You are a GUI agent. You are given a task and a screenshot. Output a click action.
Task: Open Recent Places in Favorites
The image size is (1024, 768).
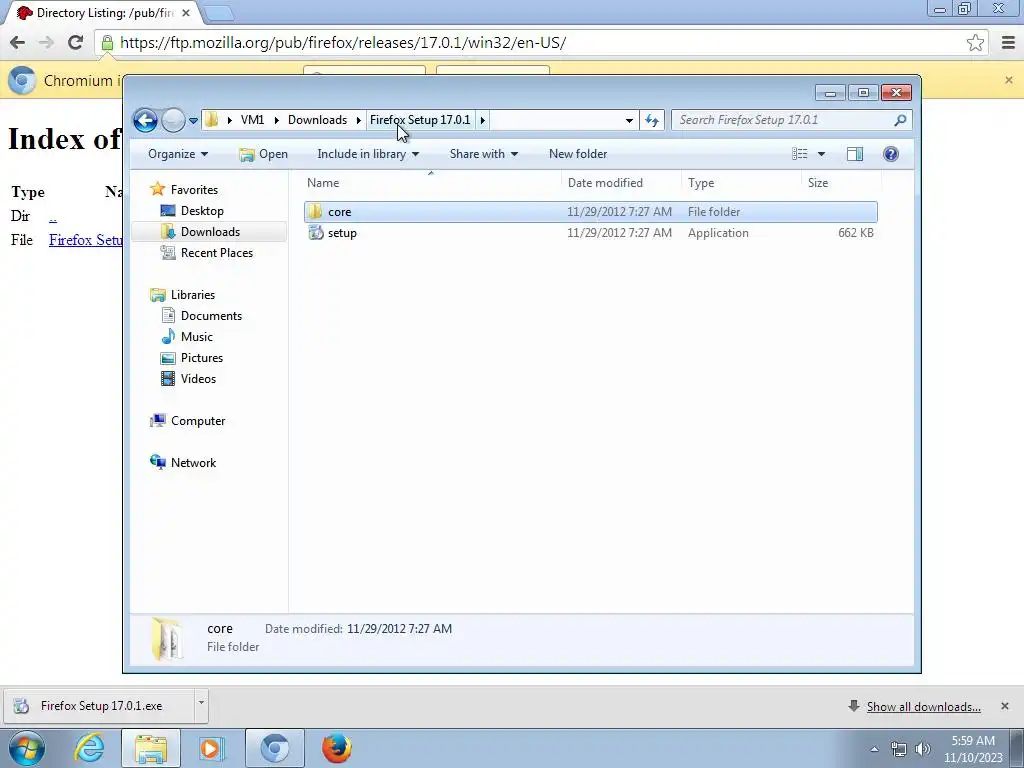[x=216, y=253]
